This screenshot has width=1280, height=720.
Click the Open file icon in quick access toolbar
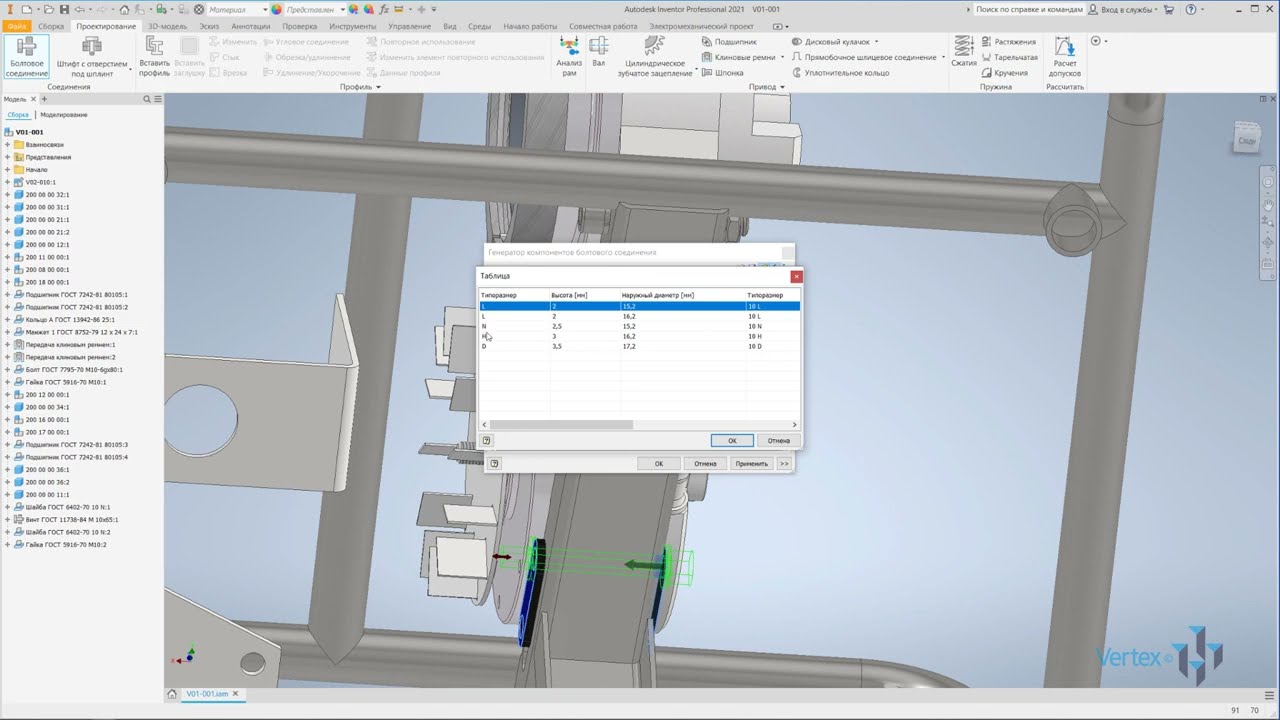pyautogui.click(x=48, y=9)
